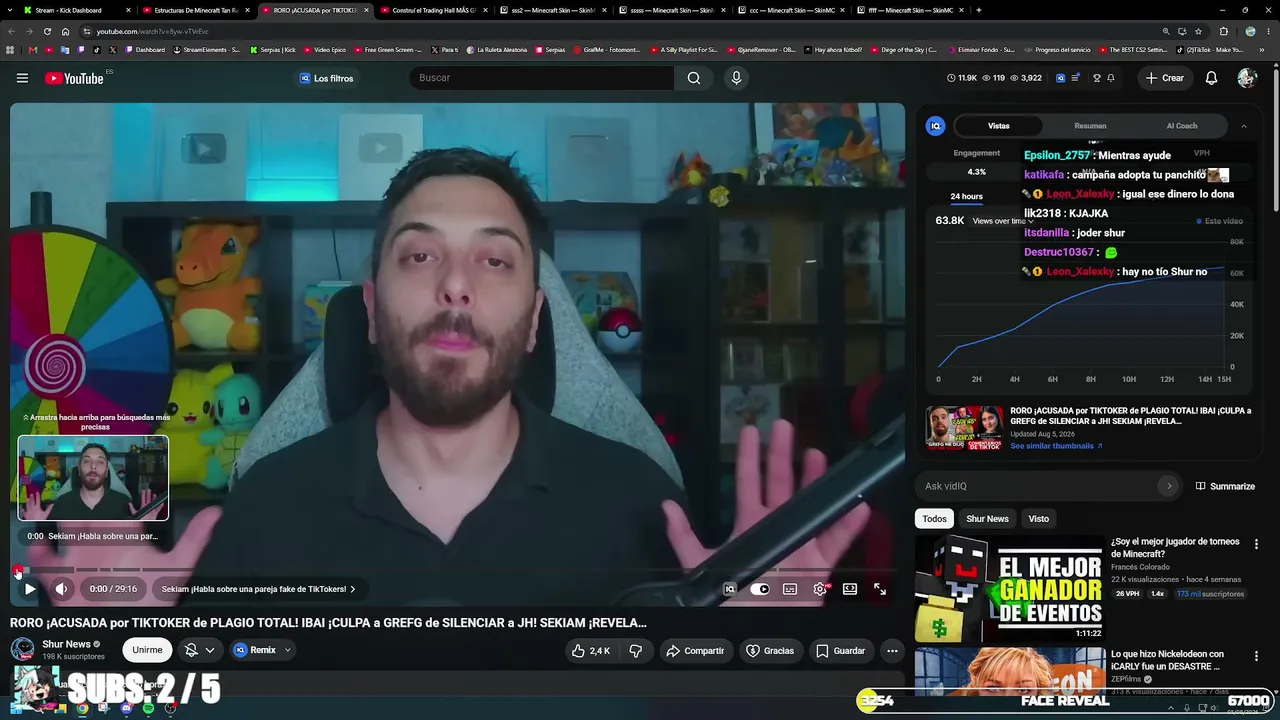Seek on the video progress bar
The image size is (1280, 720).
tap(458, 570)
